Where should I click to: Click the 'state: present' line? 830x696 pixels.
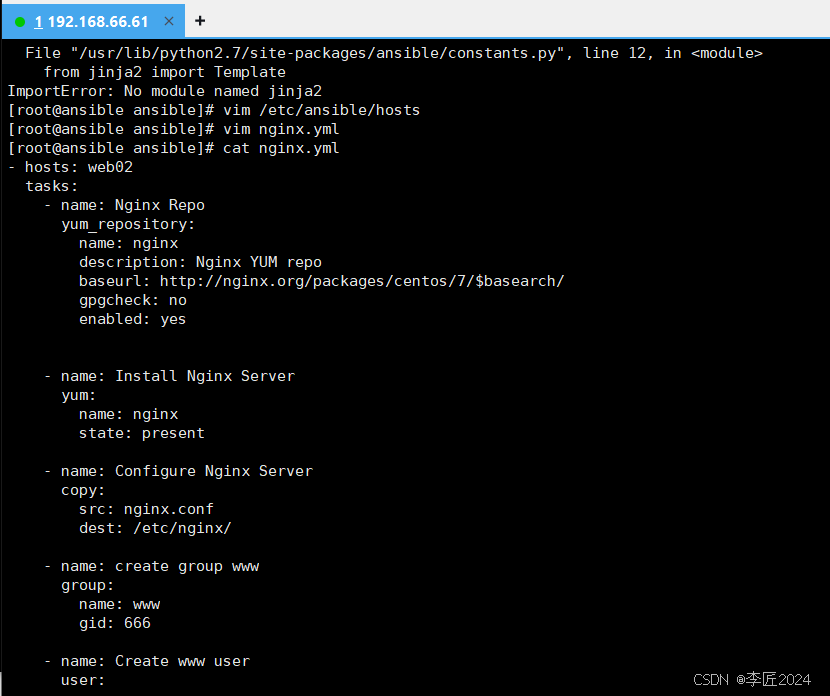coord(142,433)
